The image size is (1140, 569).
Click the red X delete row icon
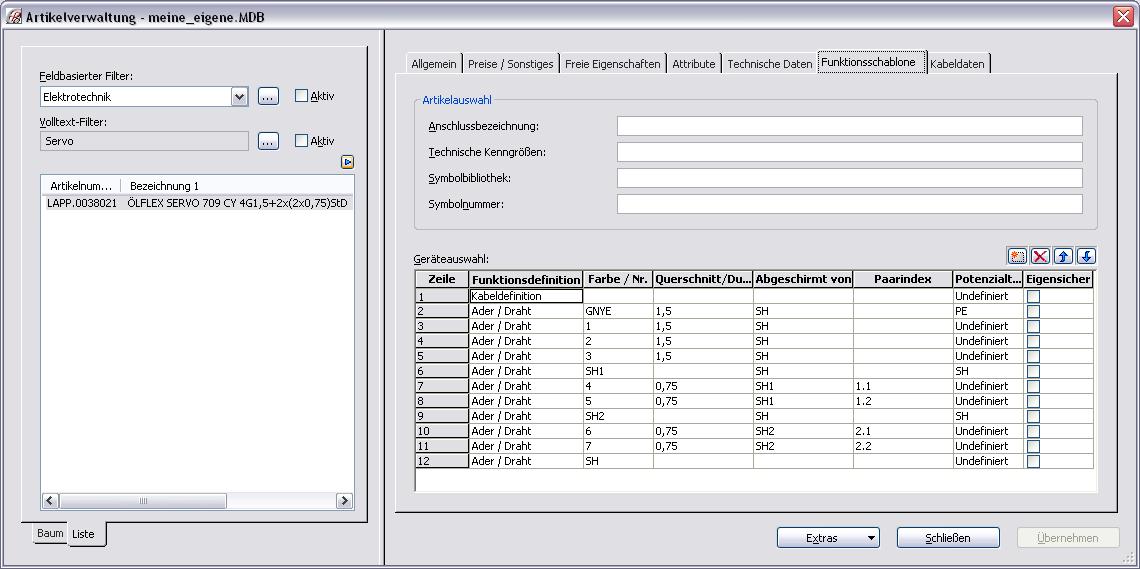click(x=1040, y=256)
